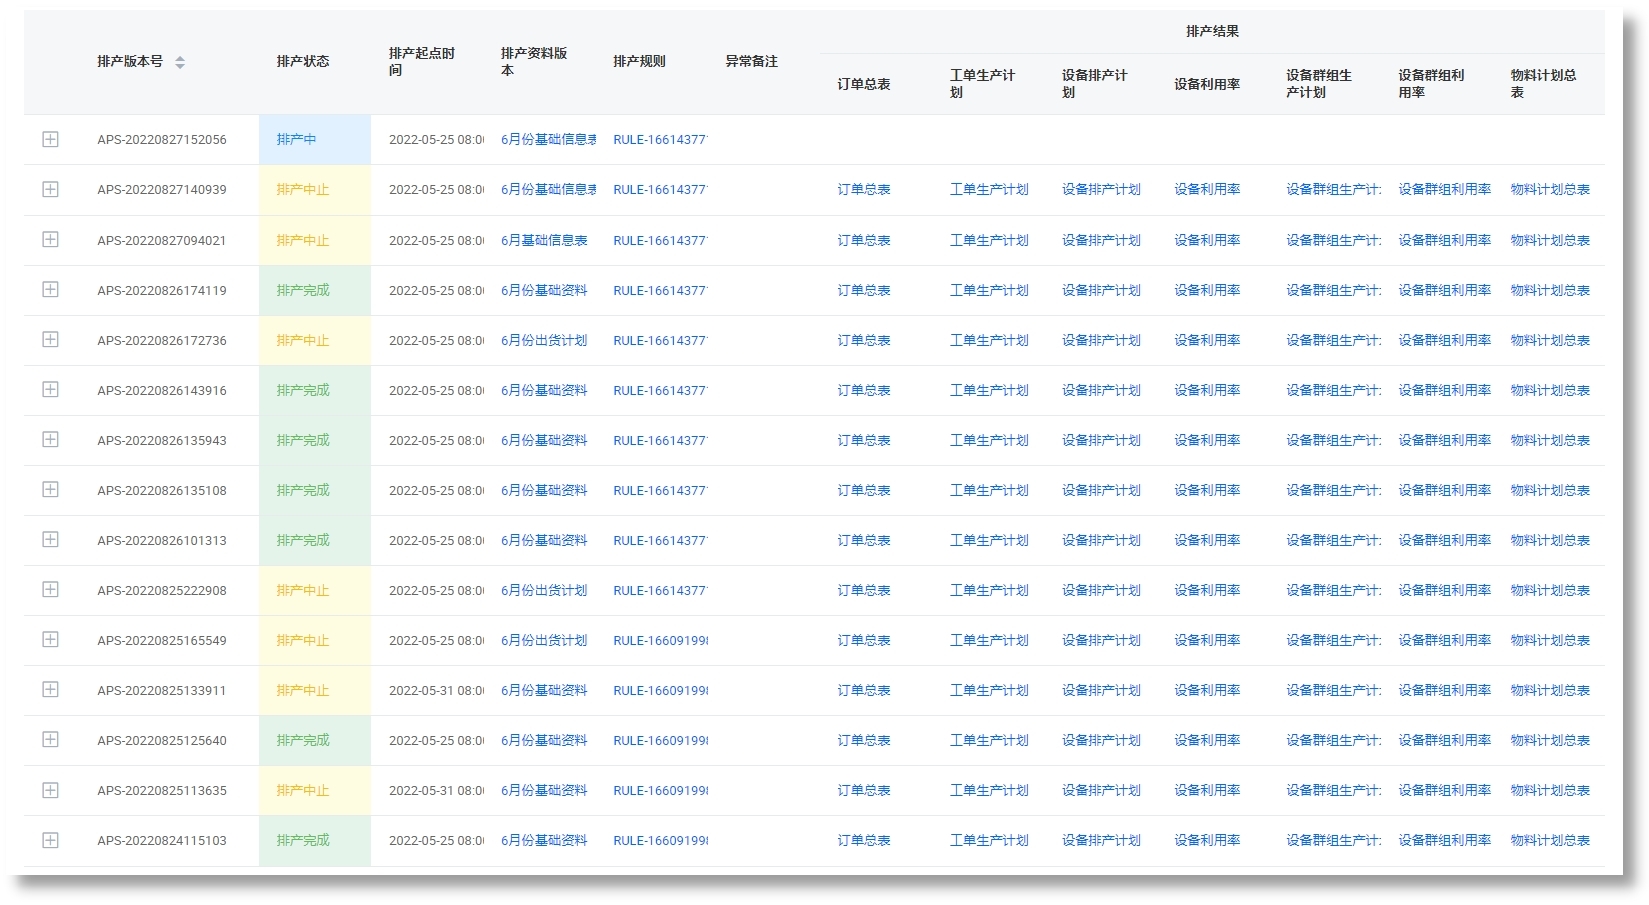The width and height of the screenshot is (1649, 905).
Task: Expand details for APS-20220826101313
Action: (x=50, y=539)
